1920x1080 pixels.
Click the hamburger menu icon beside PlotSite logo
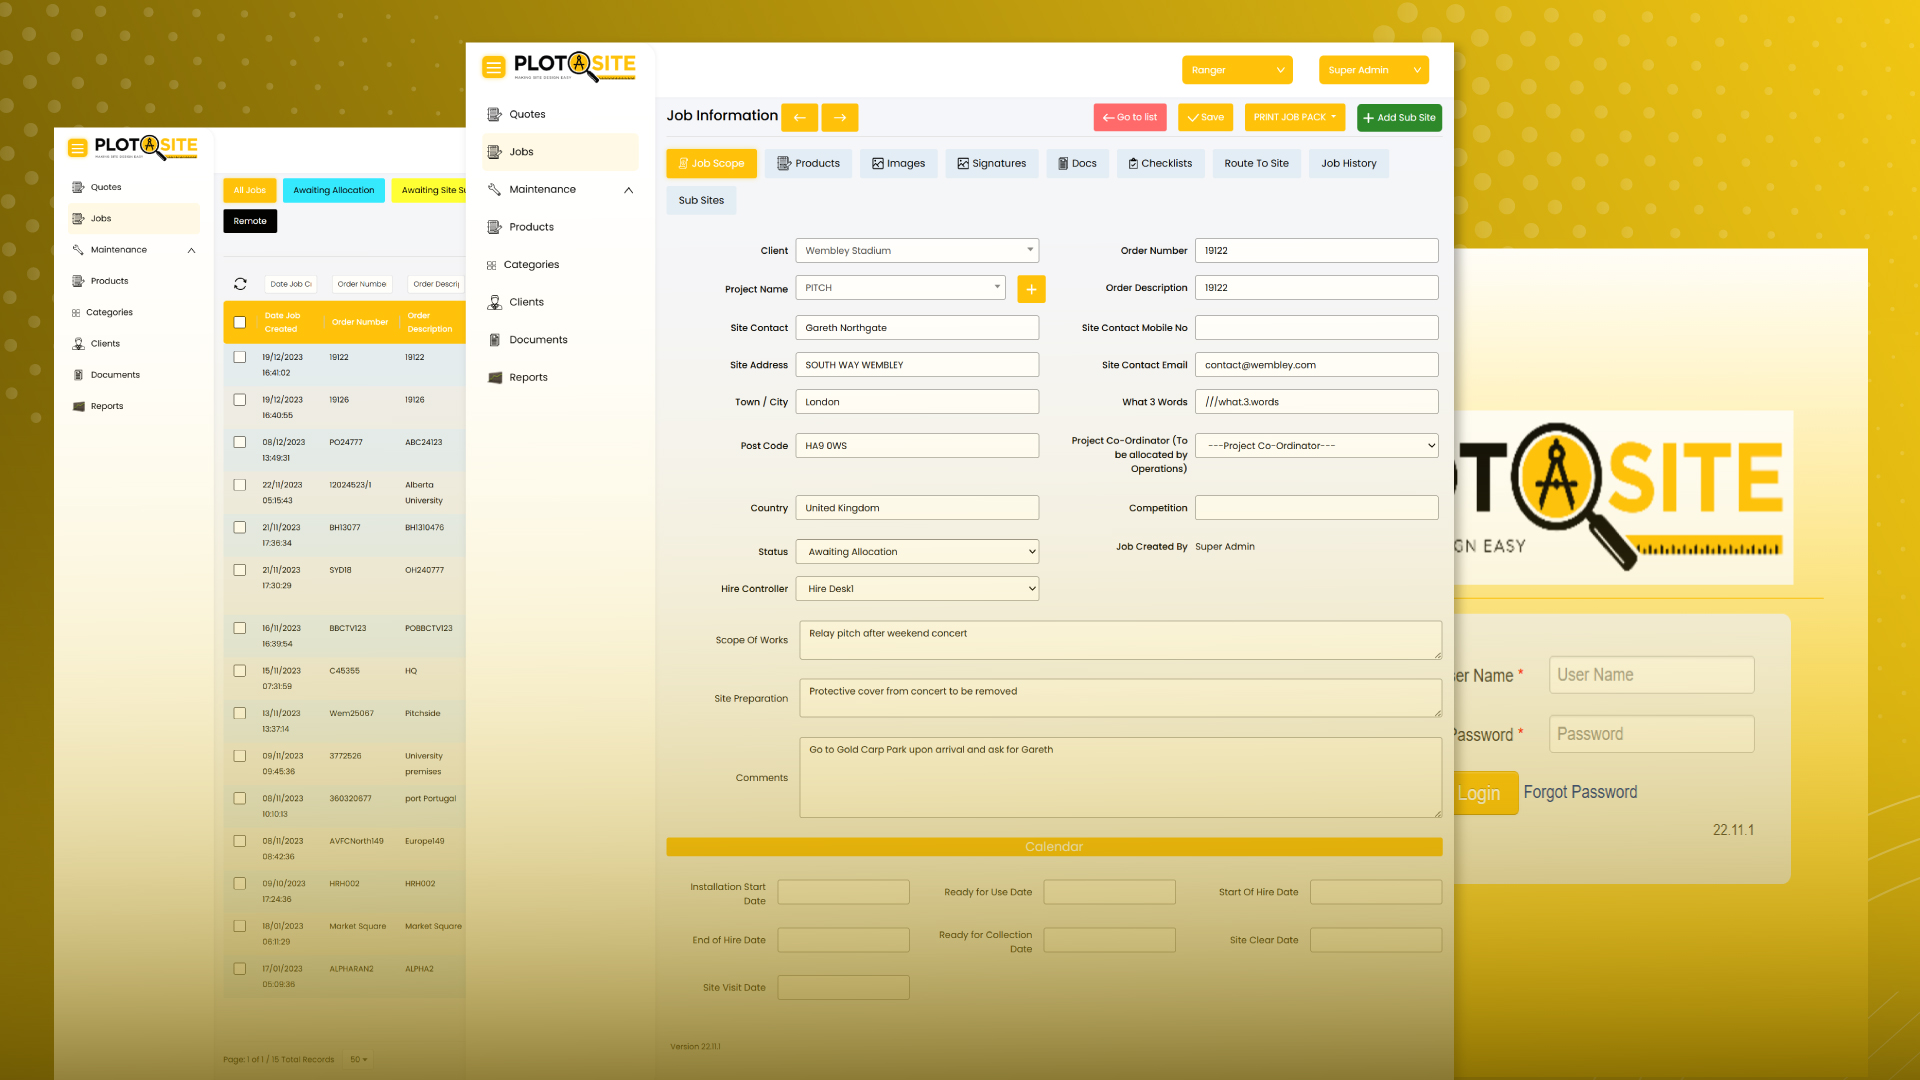[x=493, y=67]
